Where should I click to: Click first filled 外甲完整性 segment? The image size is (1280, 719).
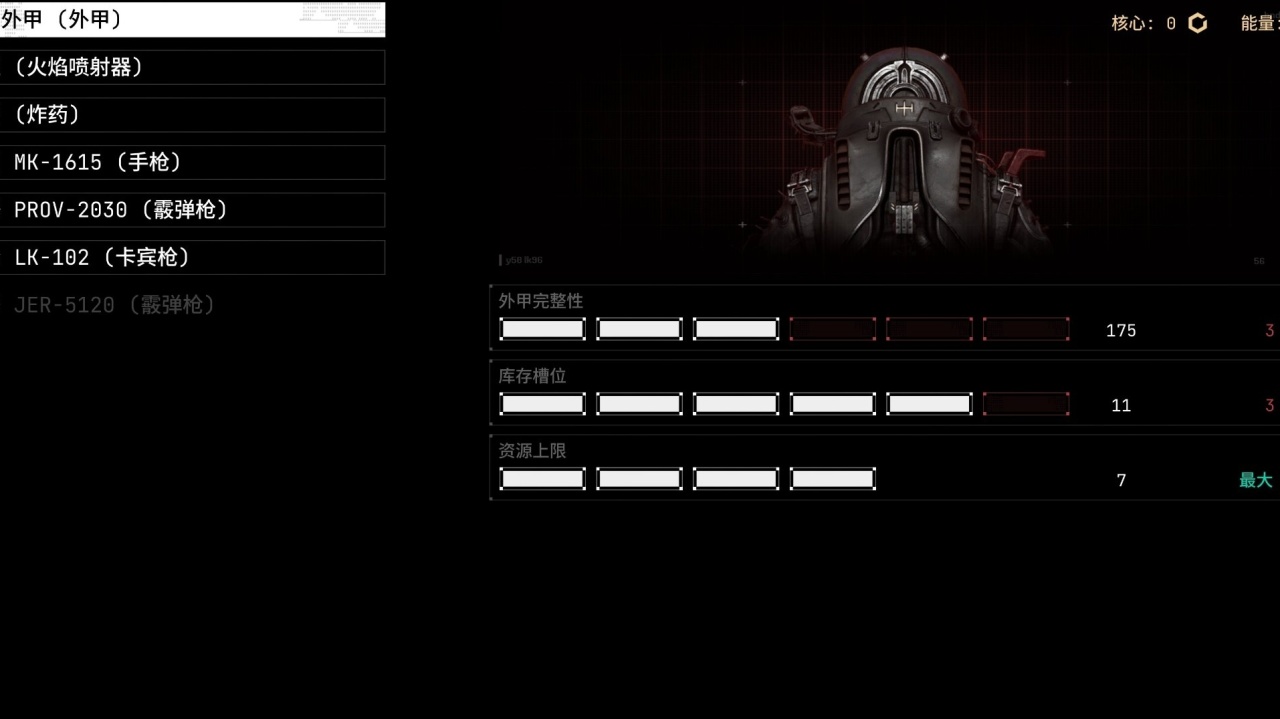[x=542, y=329]
